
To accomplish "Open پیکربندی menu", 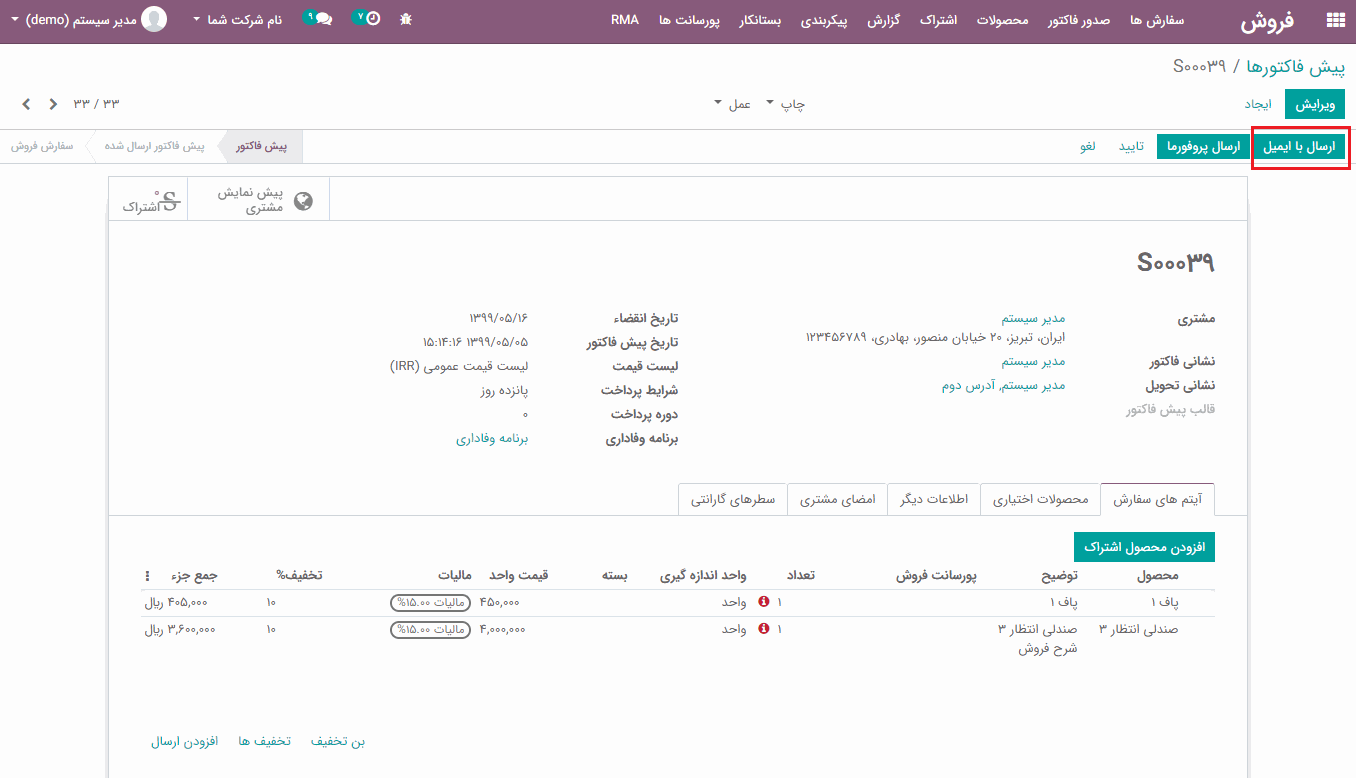I will (824, 20).
